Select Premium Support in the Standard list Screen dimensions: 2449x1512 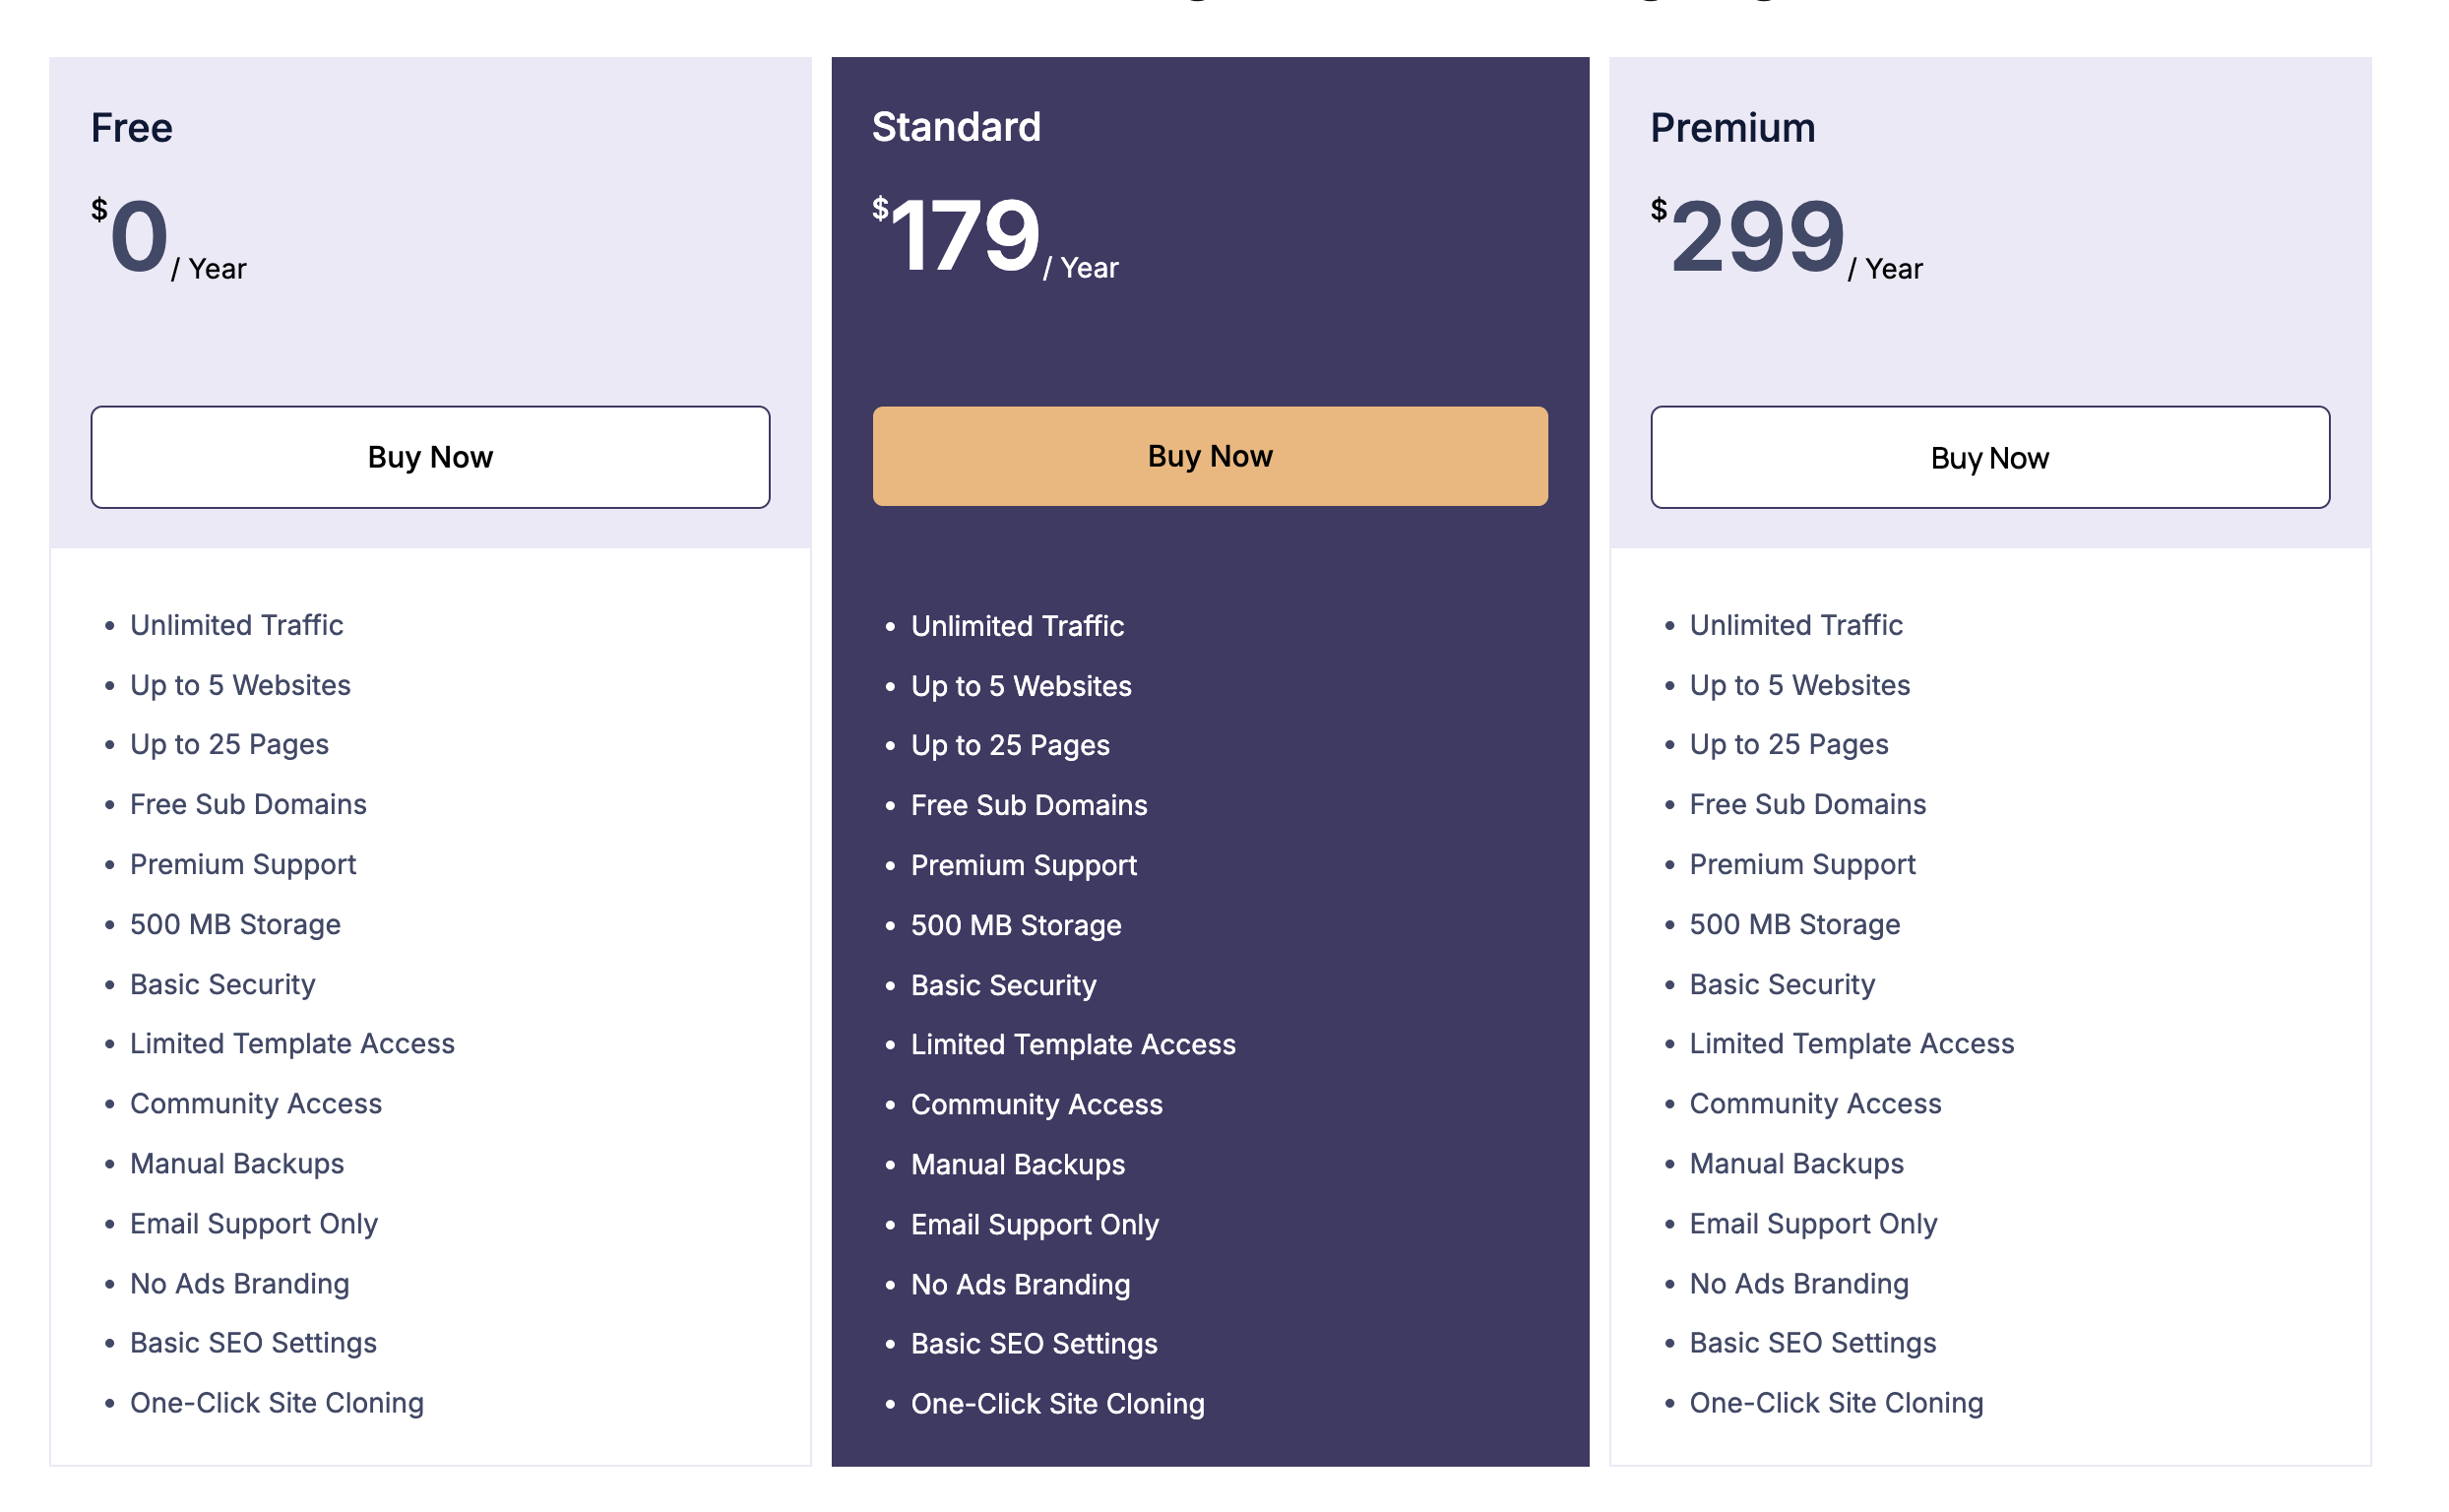pyautogui.click(x=1023, y=865)
